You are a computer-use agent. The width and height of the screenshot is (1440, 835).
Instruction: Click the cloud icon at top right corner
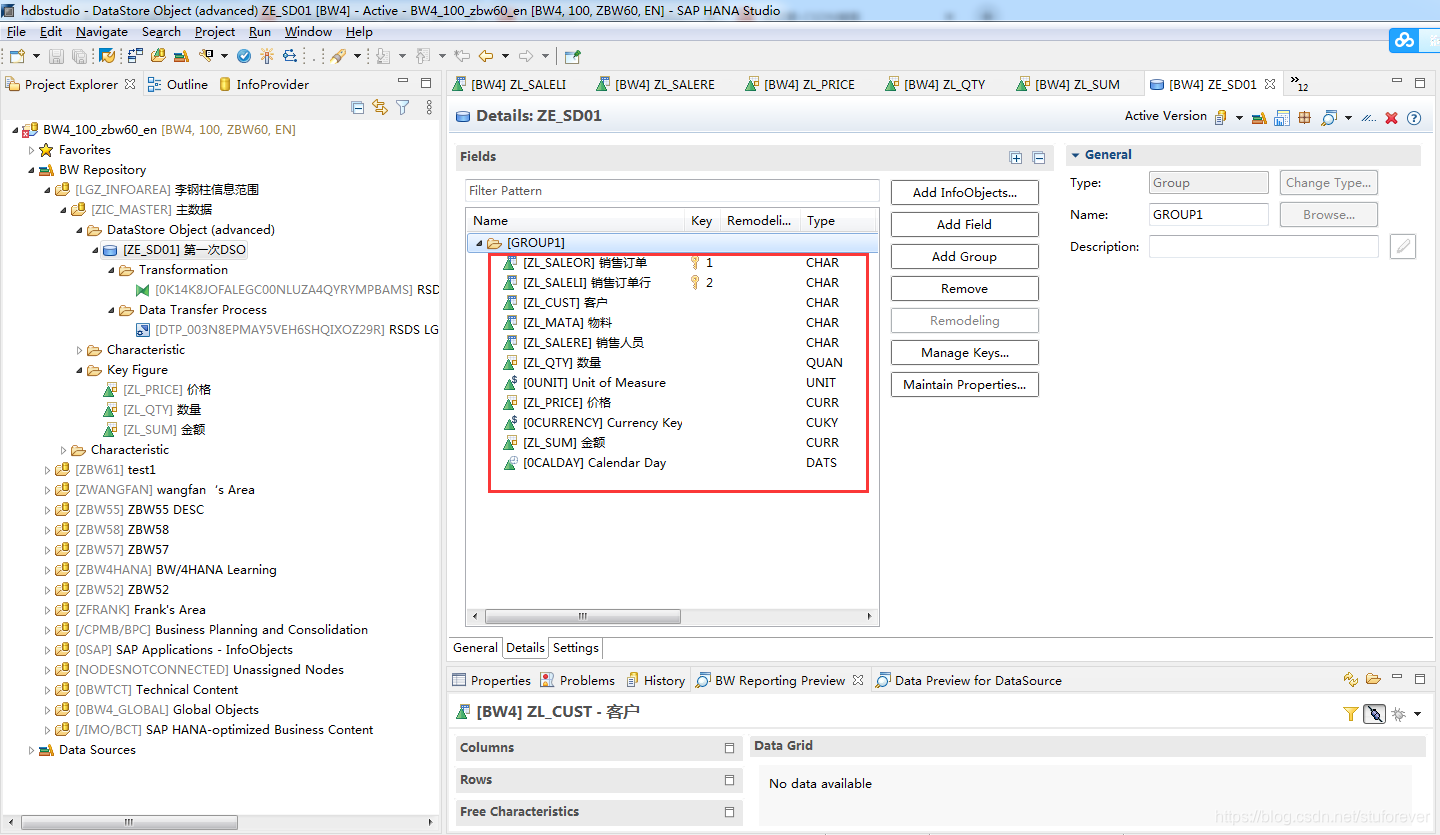coord(1405,40)
